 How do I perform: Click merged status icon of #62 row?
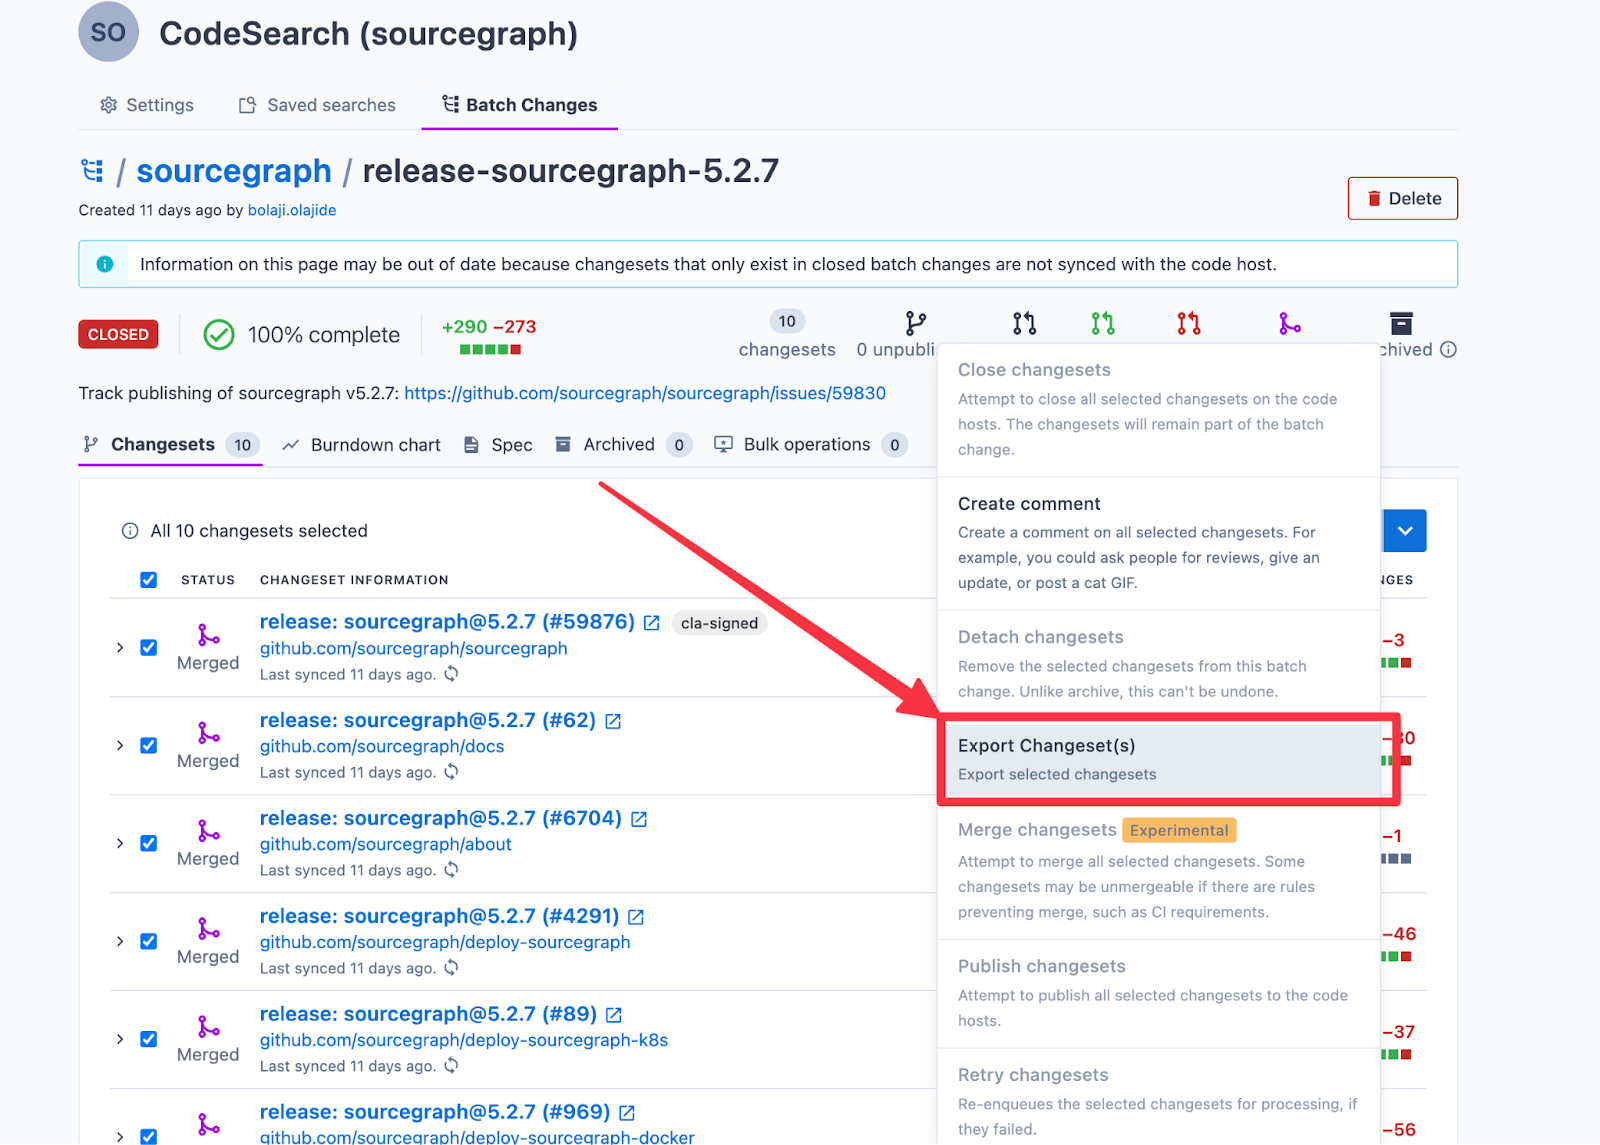[208, 733]
